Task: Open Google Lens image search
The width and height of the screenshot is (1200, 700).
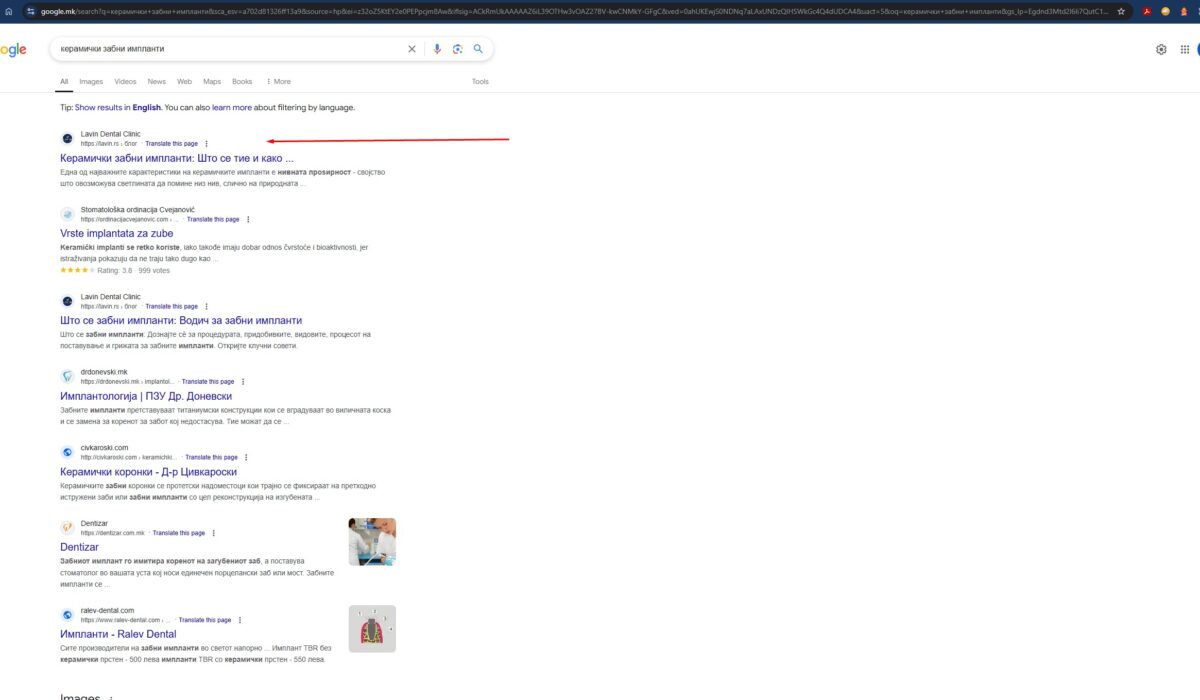Action: click(x=457, y=49)
